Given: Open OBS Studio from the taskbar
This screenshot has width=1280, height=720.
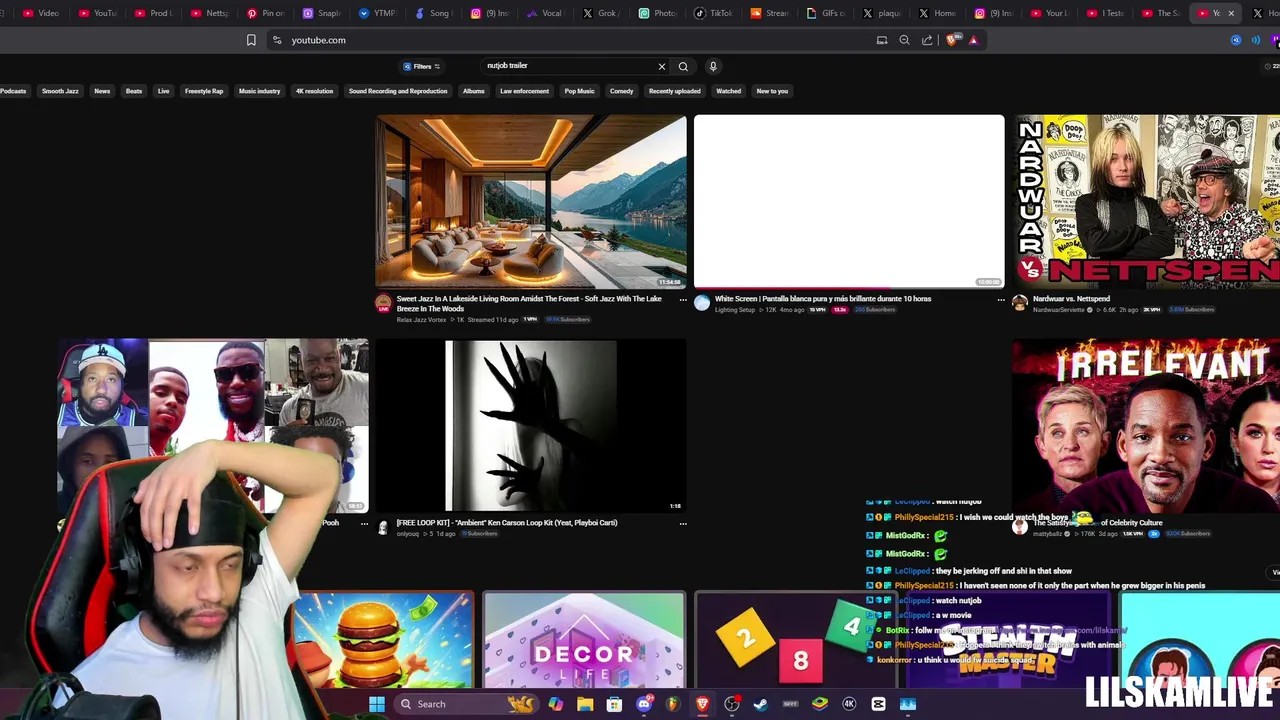Looking at the screenshot, I should click(x=732, y=704).
